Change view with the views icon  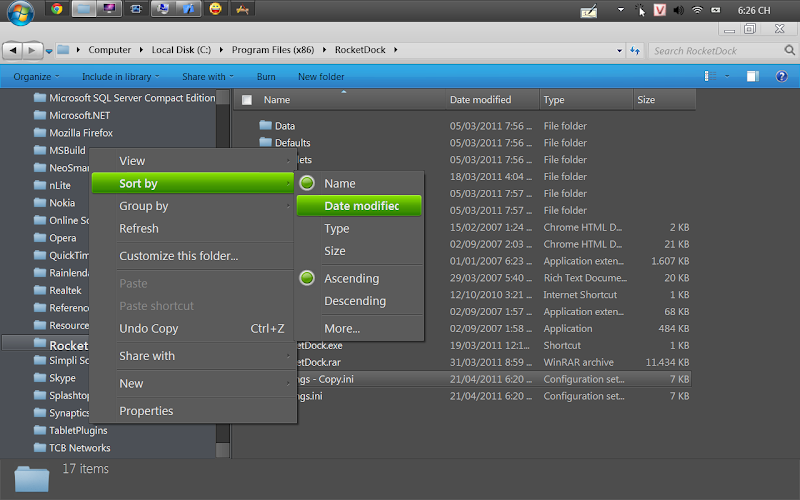710,76
